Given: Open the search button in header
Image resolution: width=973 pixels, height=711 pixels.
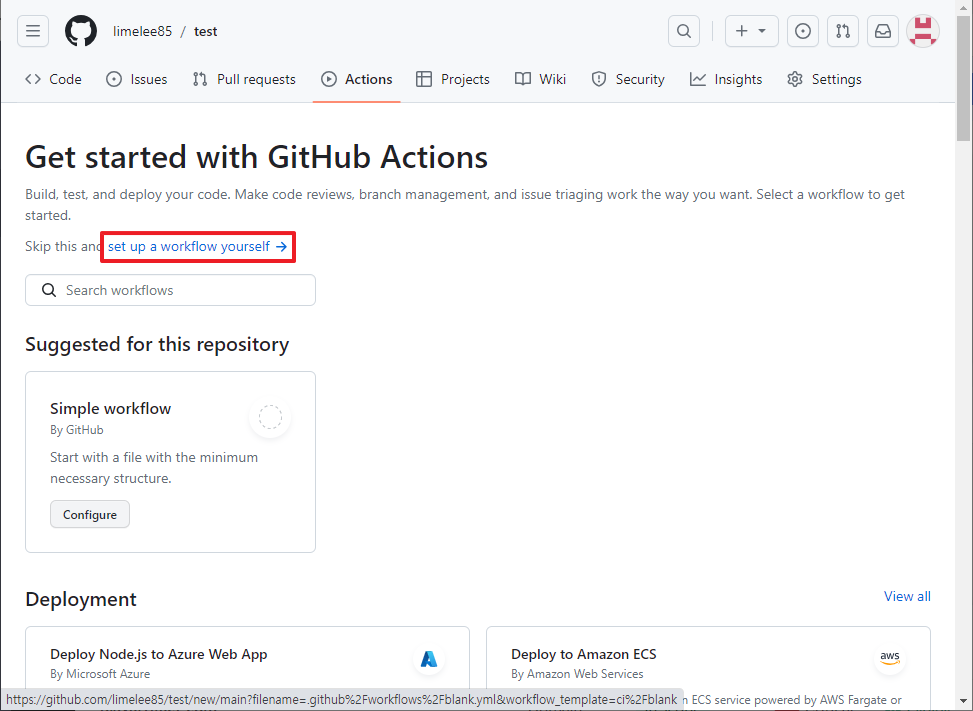Looking at the screenshot, I should [684, 31].
